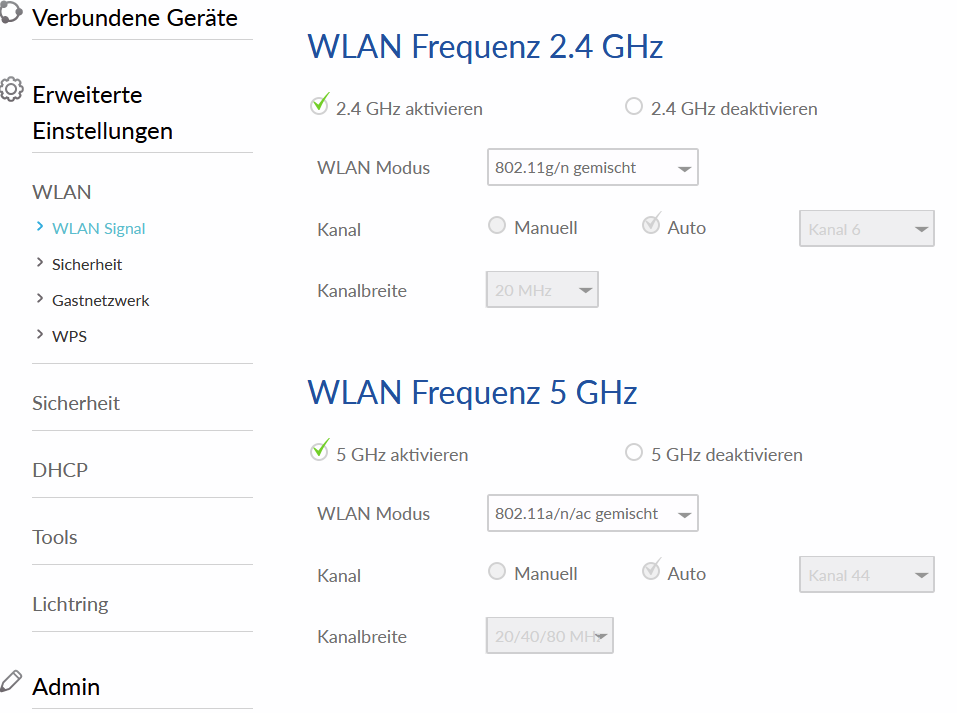Image resolution: width=957 pixels, height=713 pixels.
Task: Click the chevron arrow beside Gastnetzwerk
Action: click(39, 299)
